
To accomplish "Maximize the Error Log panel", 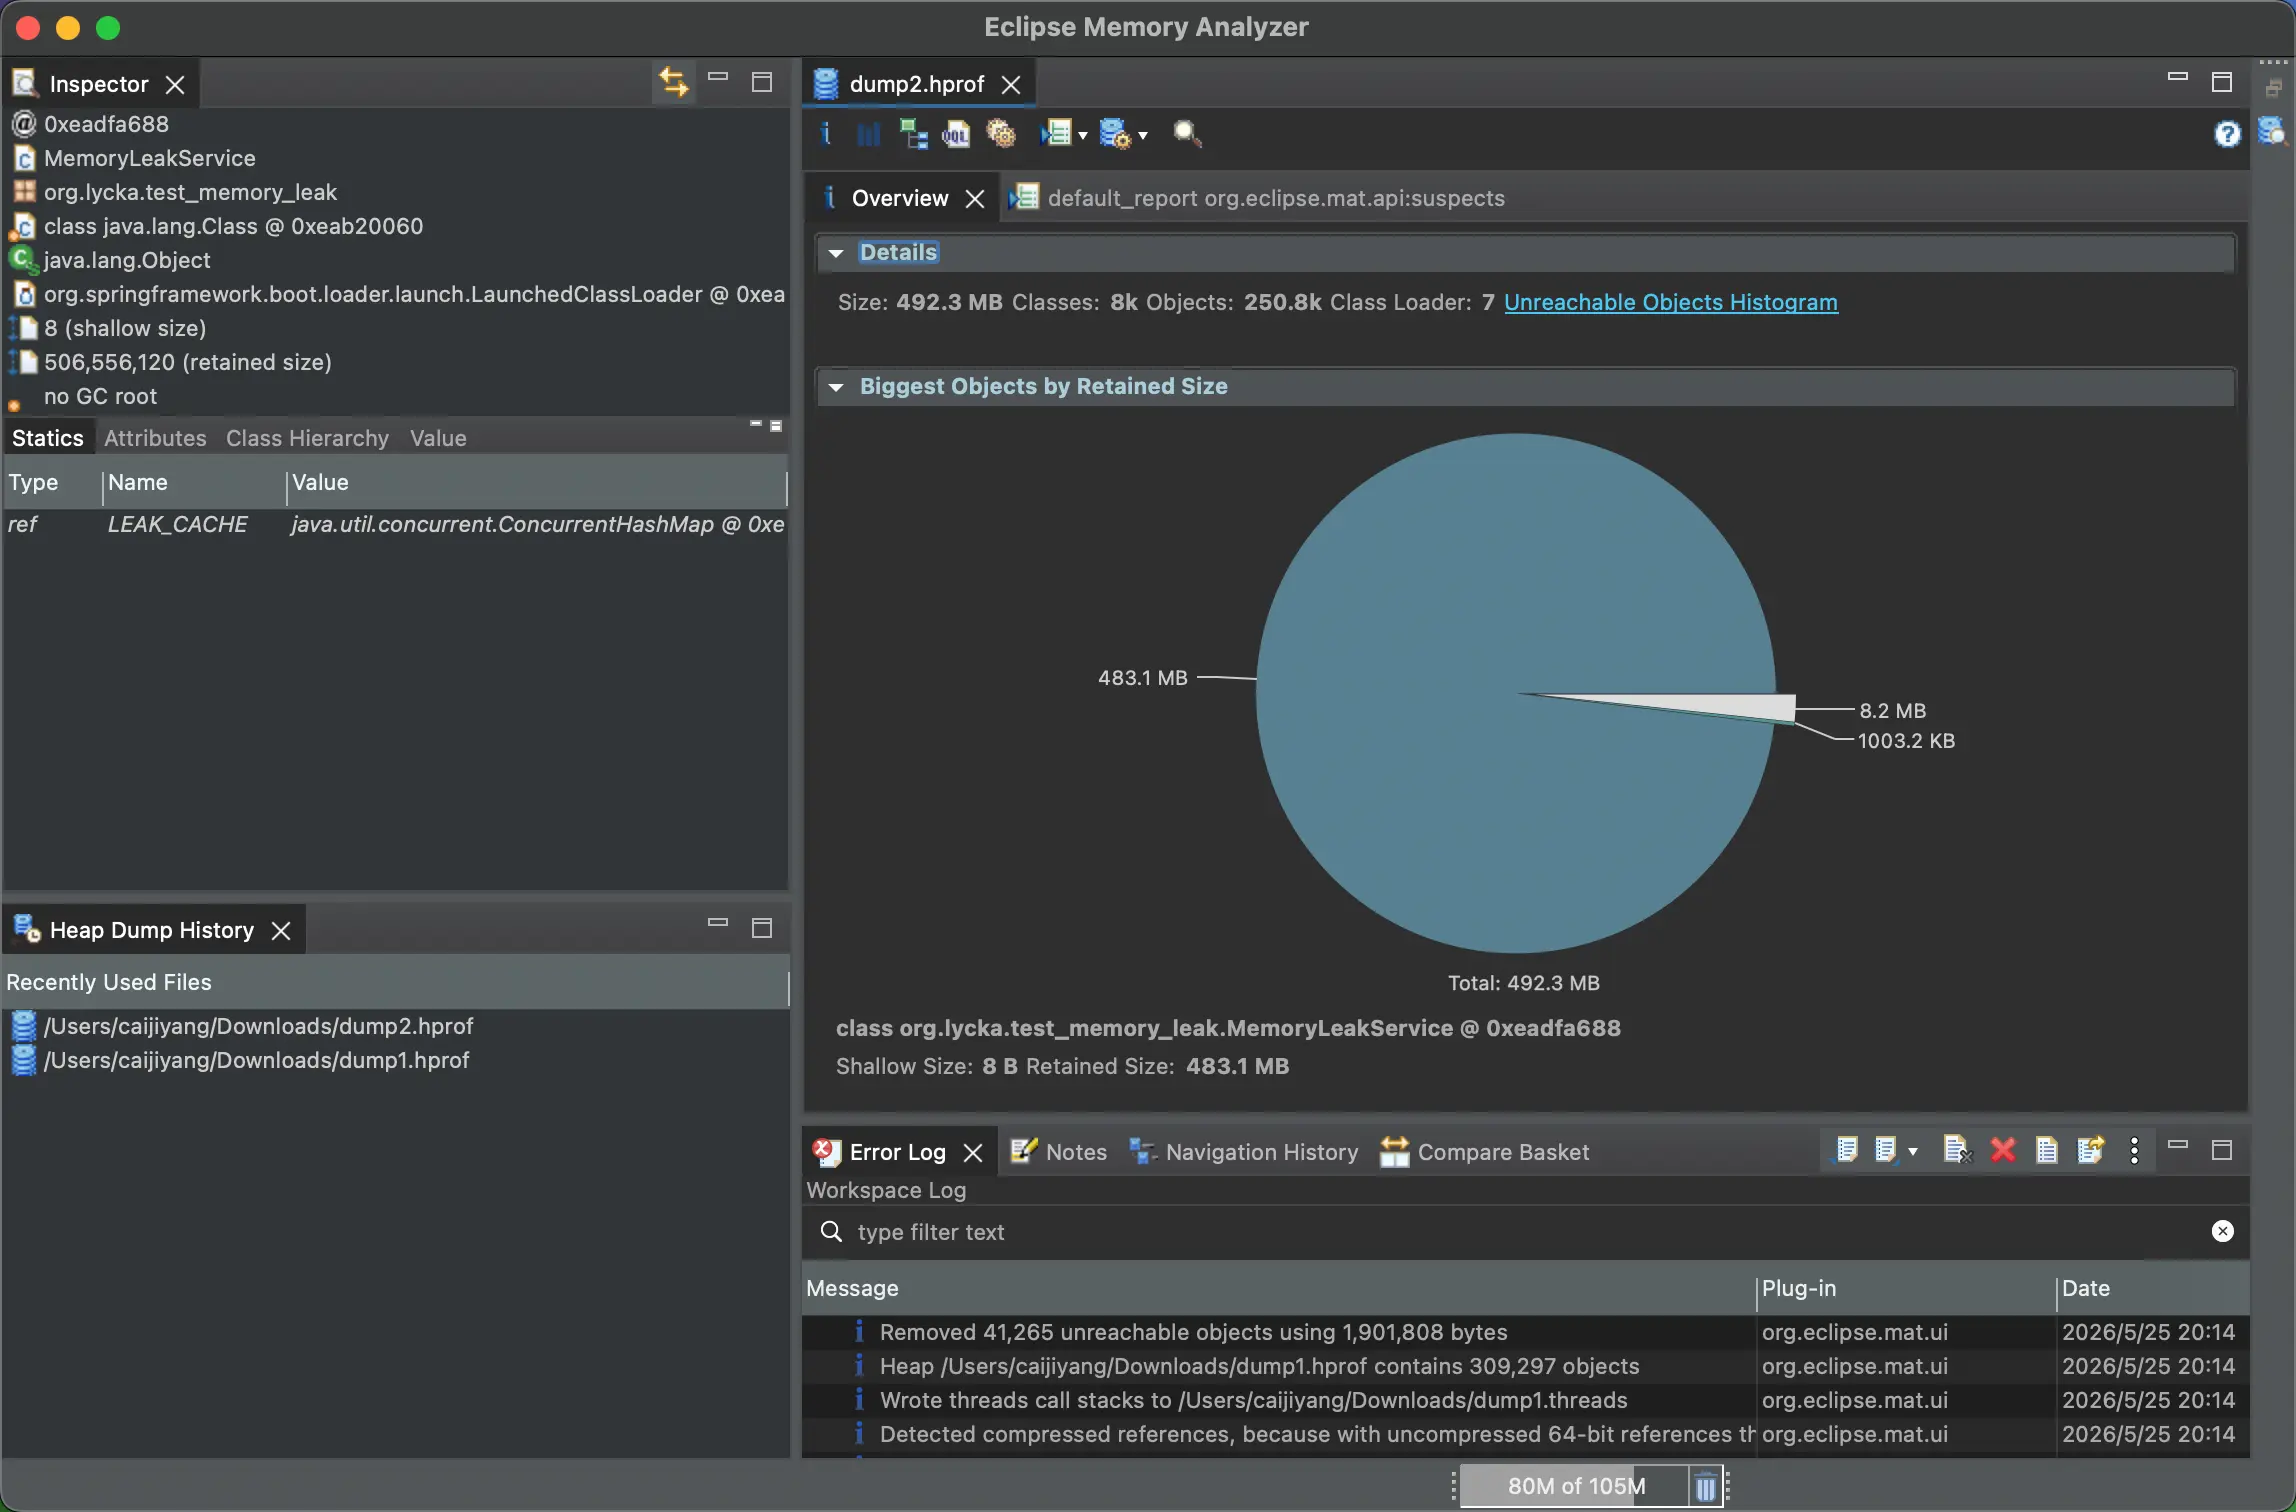I will point(2222,1150).
